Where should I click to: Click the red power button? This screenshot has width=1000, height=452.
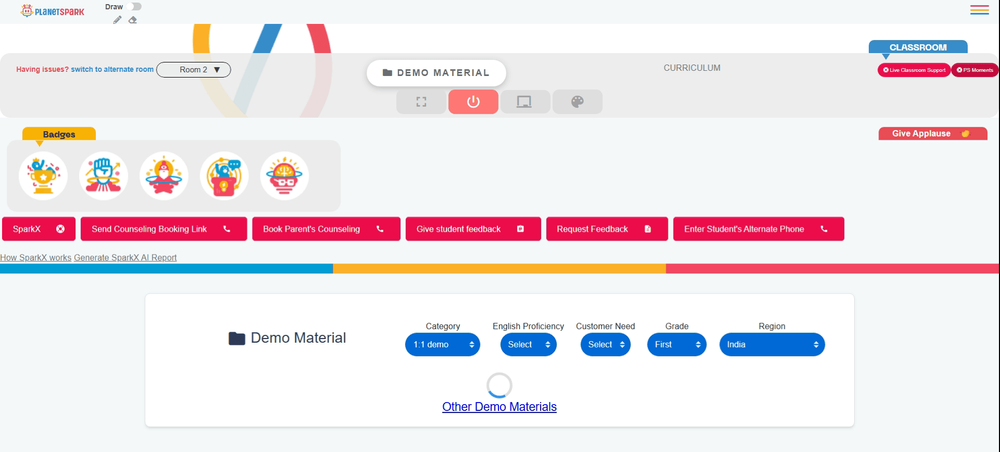473,102
